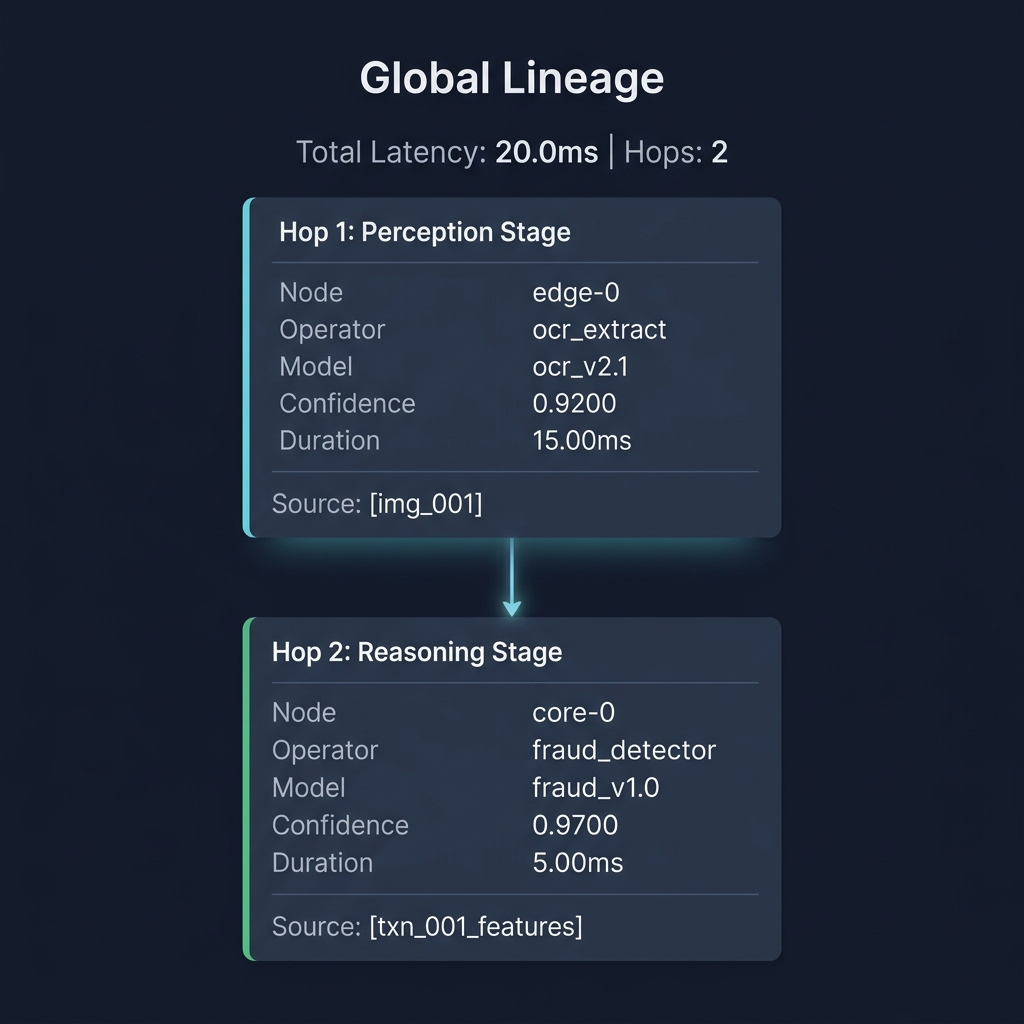This screenshot has width=1024, height=1024.
Task: Click the Confidence label in Hop 1 card
Action: point(347,404)
